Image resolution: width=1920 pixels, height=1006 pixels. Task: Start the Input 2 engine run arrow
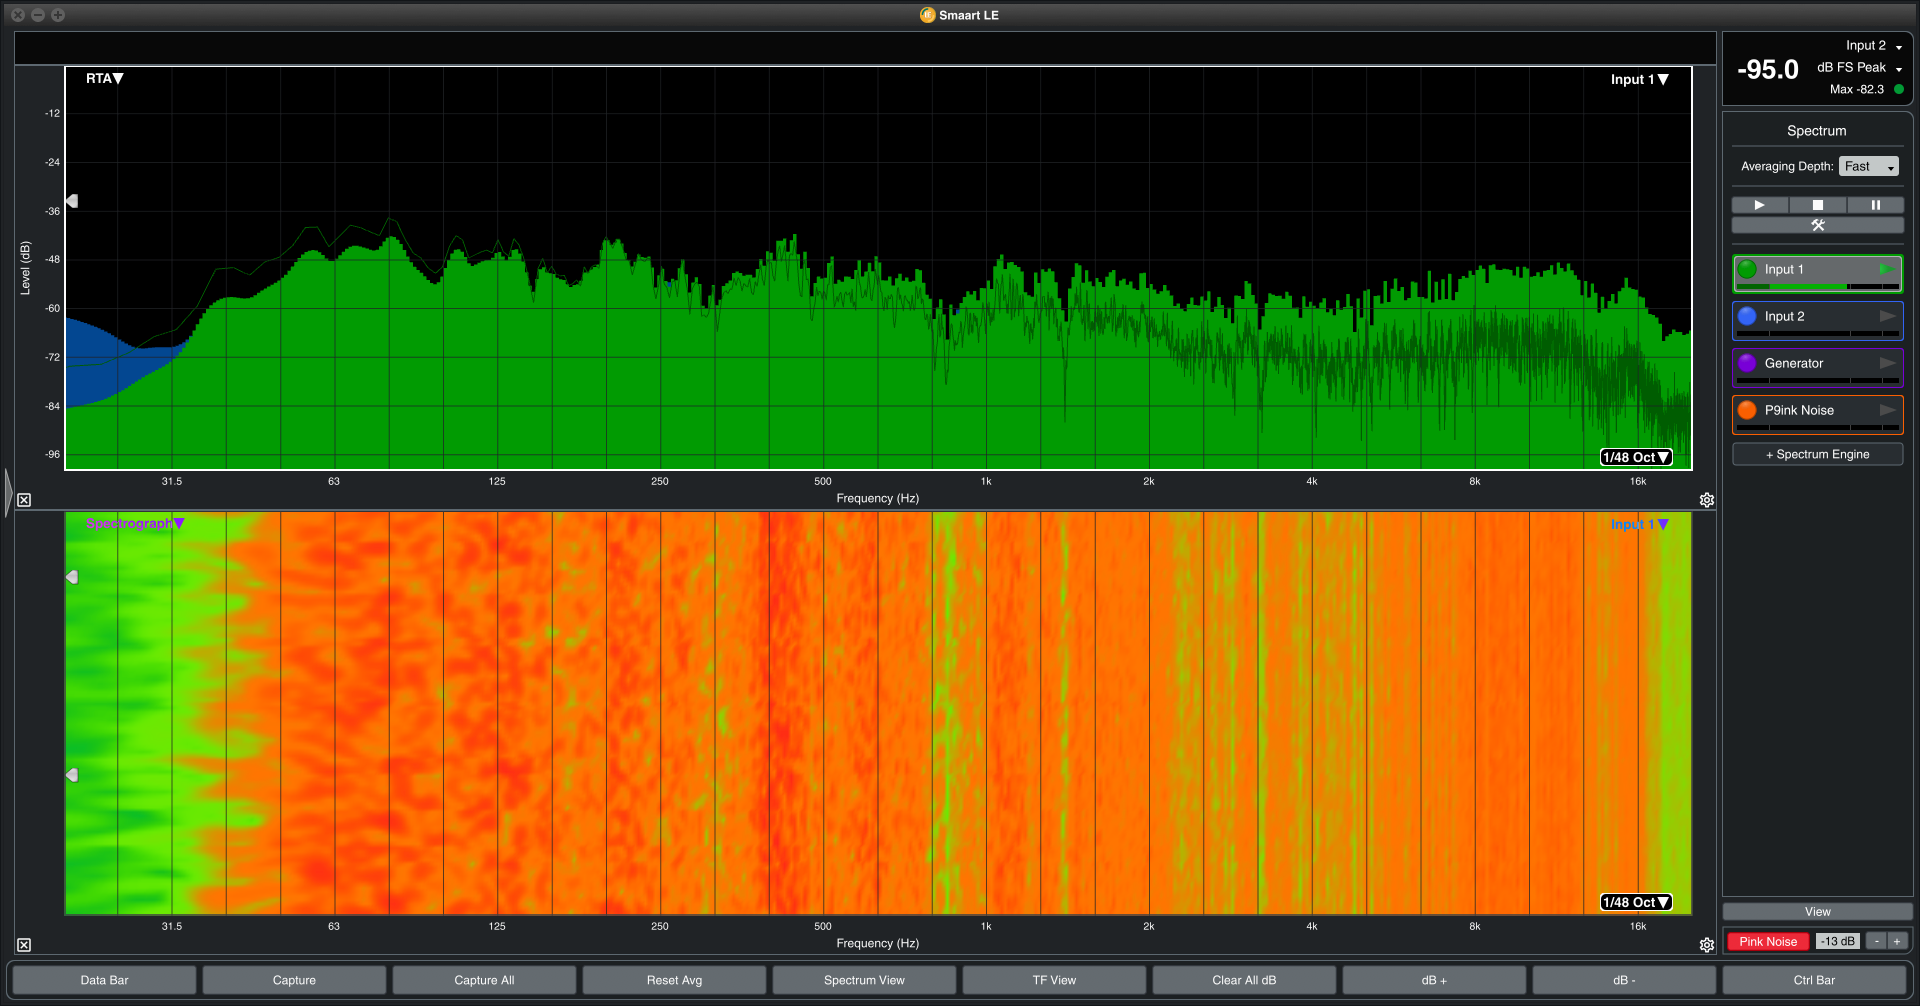(1887, 316)
